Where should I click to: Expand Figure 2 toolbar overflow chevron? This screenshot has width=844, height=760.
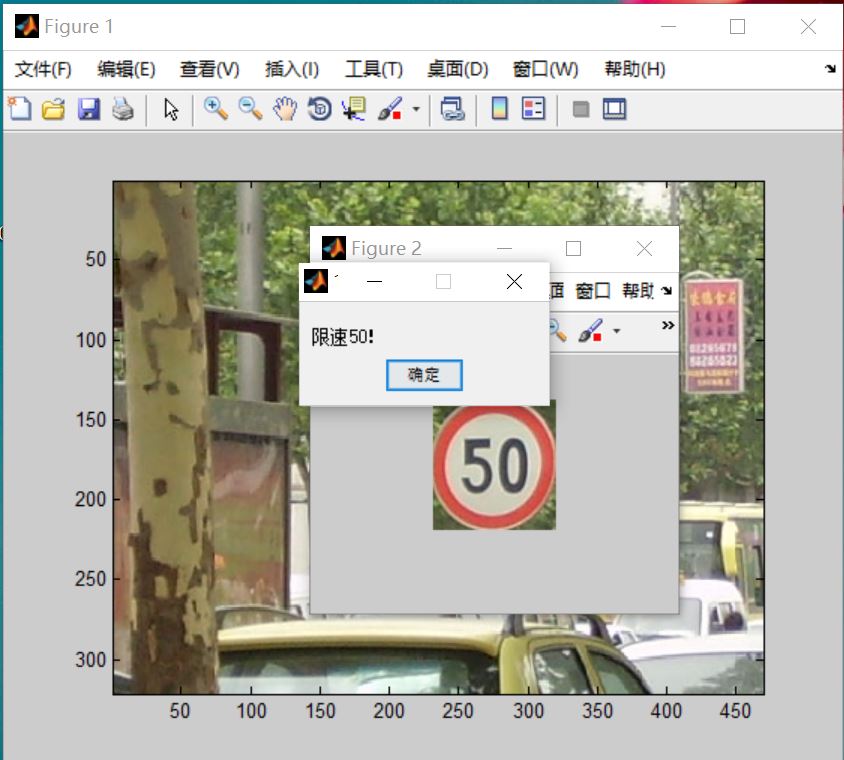668,325
